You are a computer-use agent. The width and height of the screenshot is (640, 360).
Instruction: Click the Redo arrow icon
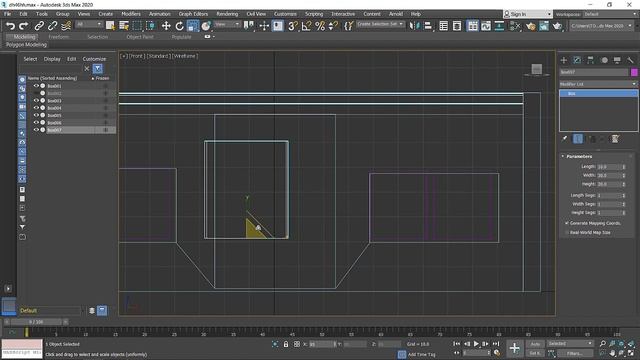[x=24, y=26]
